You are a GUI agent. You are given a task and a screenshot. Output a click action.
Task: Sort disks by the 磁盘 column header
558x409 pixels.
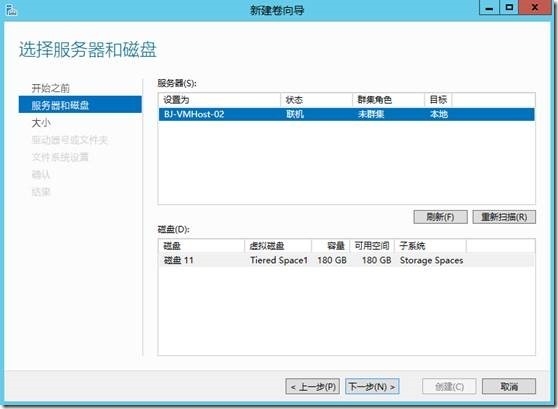click(201, 246)
